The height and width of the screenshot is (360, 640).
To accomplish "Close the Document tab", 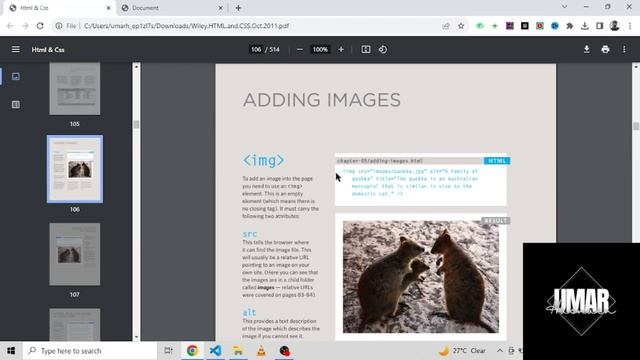I will 220,8.
